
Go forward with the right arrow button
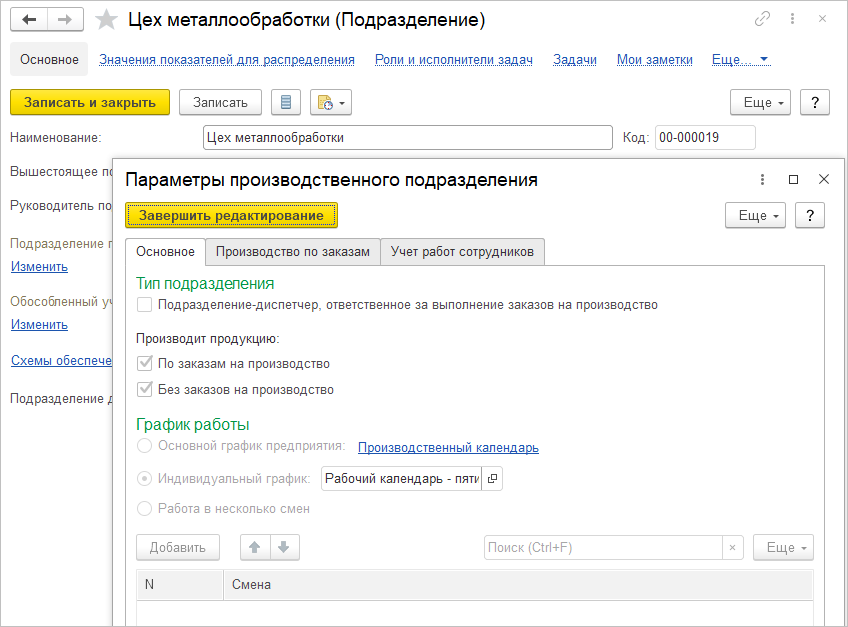pos(65,20)
